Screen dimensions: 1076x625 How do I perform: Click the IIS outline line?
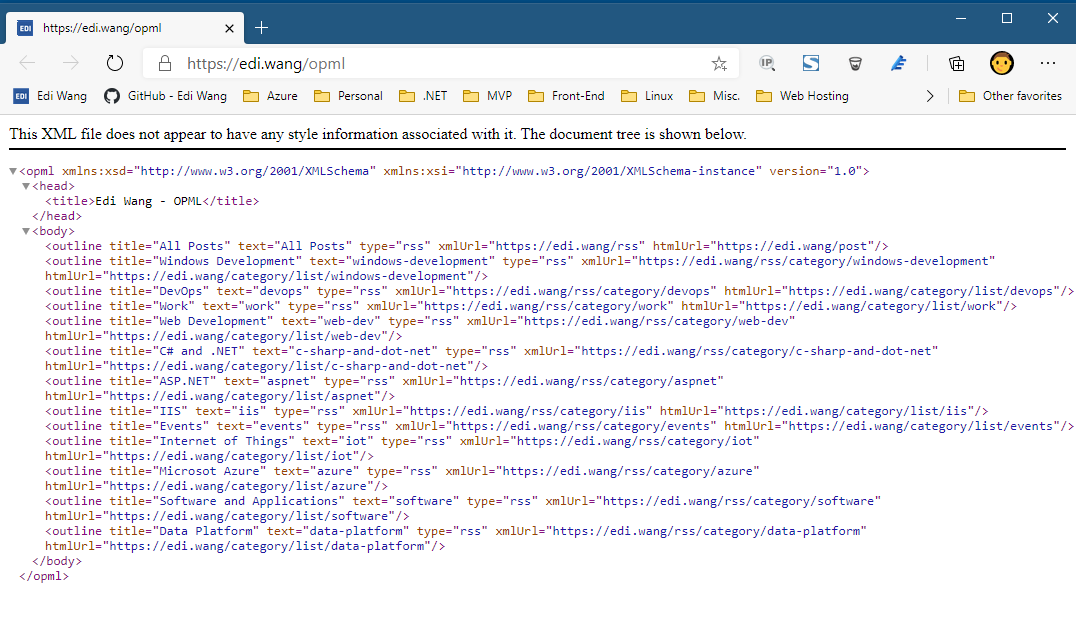516,412
